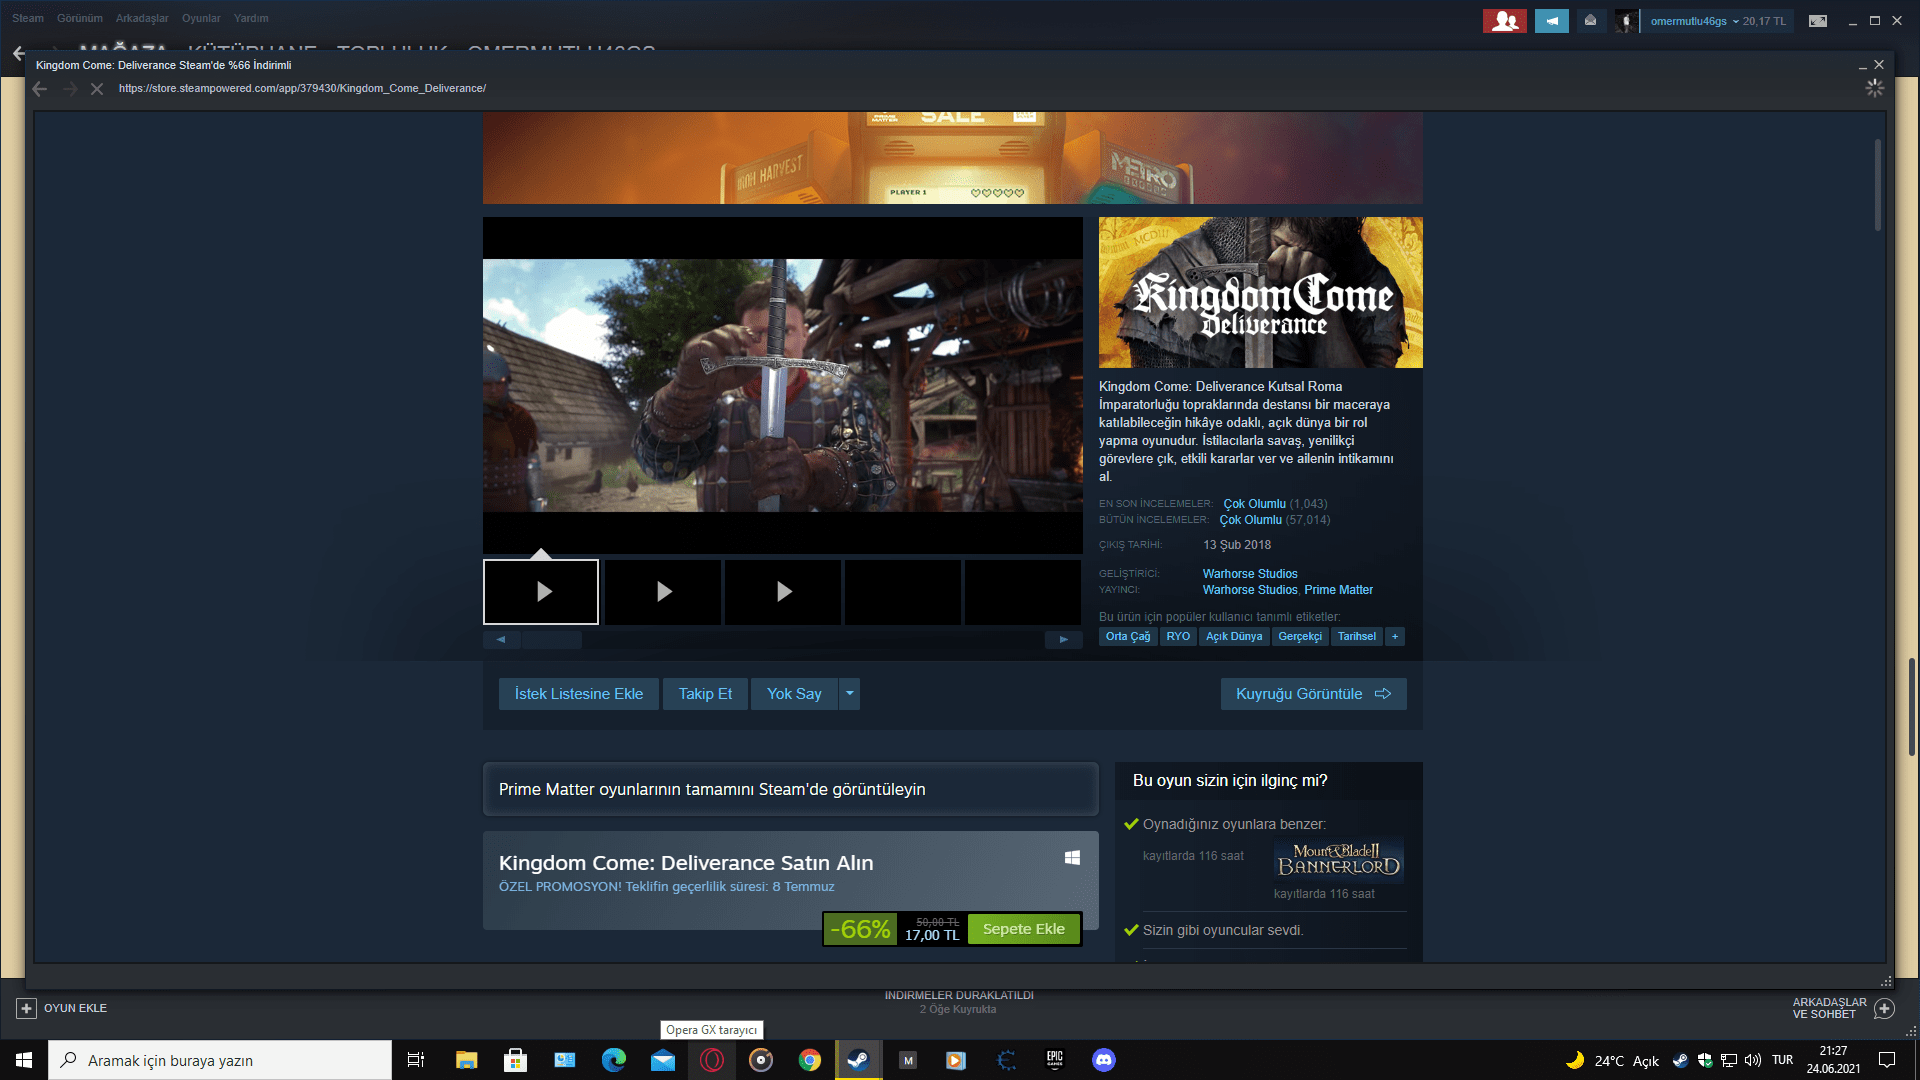1920x1080 pixels.
Task: Click the store page vertical scrollbar
Action: coord(1878,185)
